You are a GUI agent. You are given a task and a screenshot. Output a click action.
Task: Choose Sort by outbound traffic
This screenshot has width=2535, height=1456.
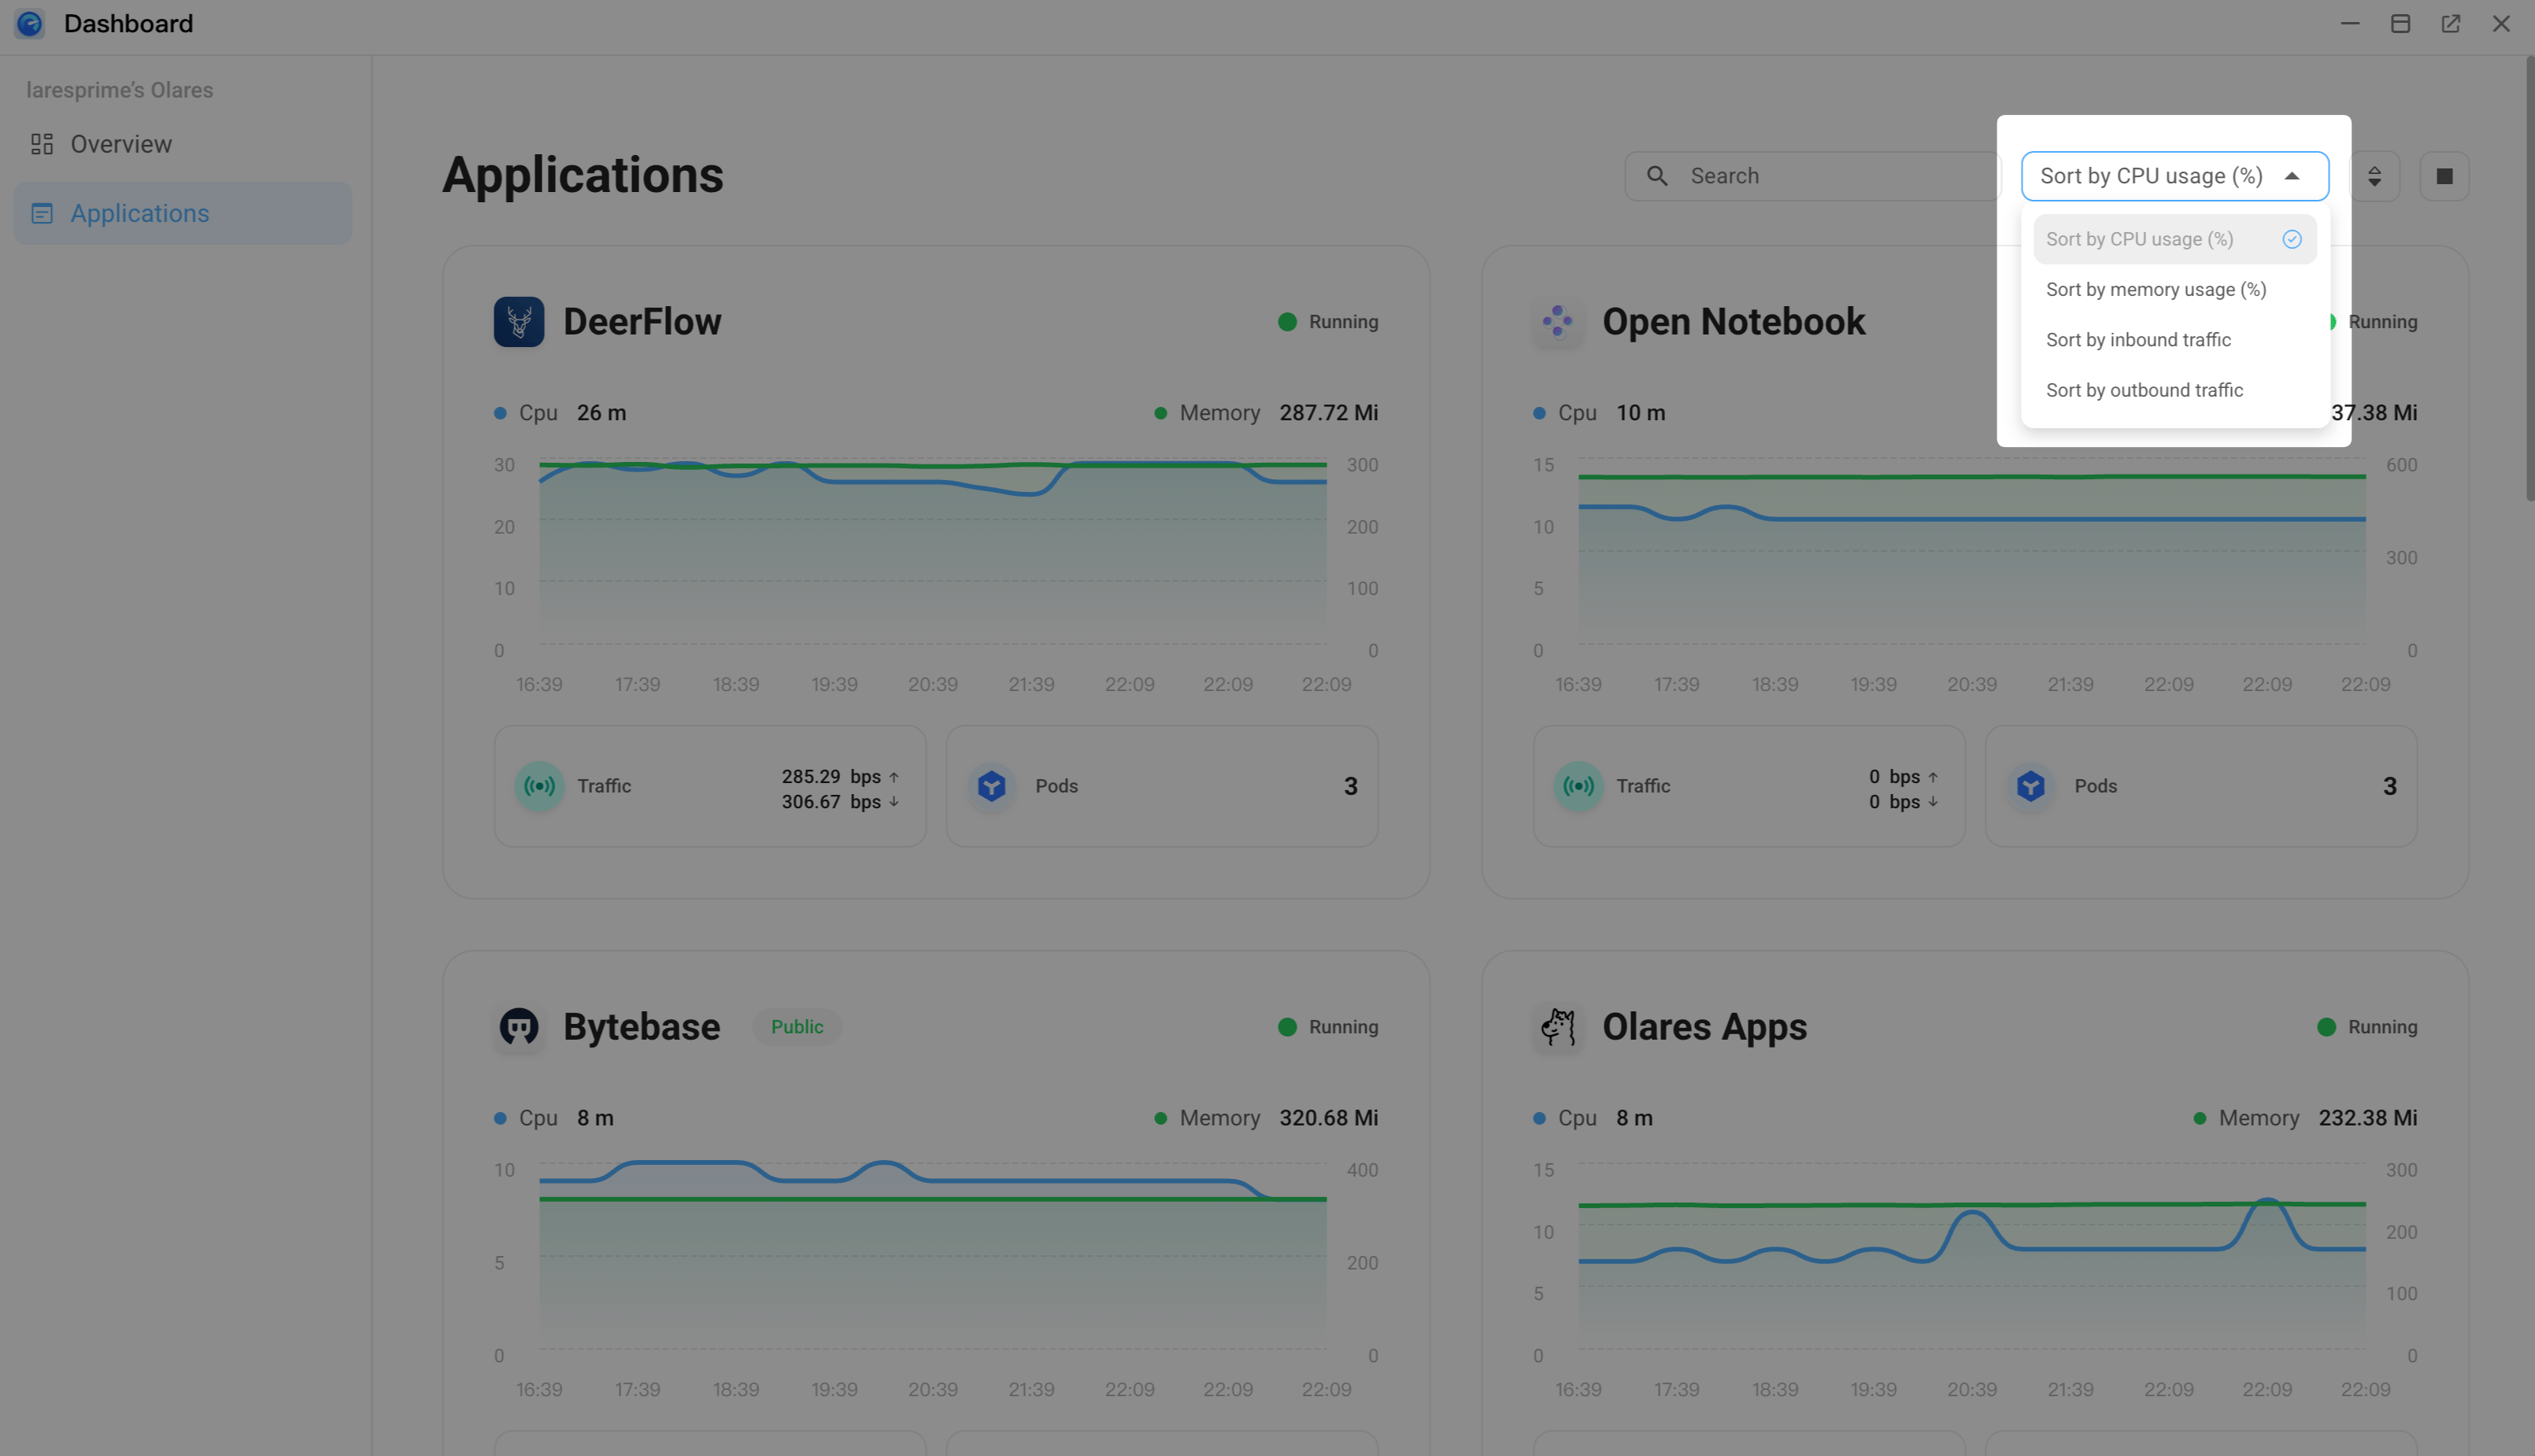pos(2144,390)
